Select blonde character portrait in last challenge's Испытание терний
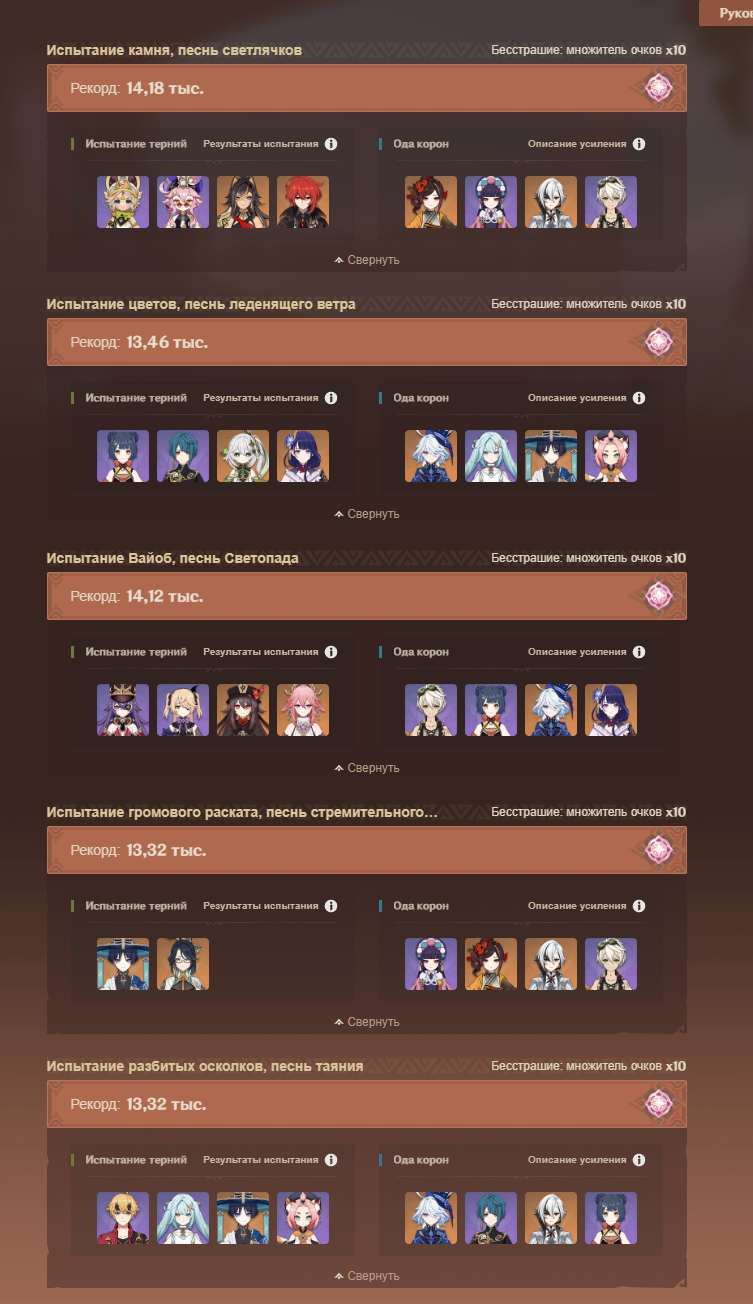The image size is (753, 1304). (x=123, y=1218)
